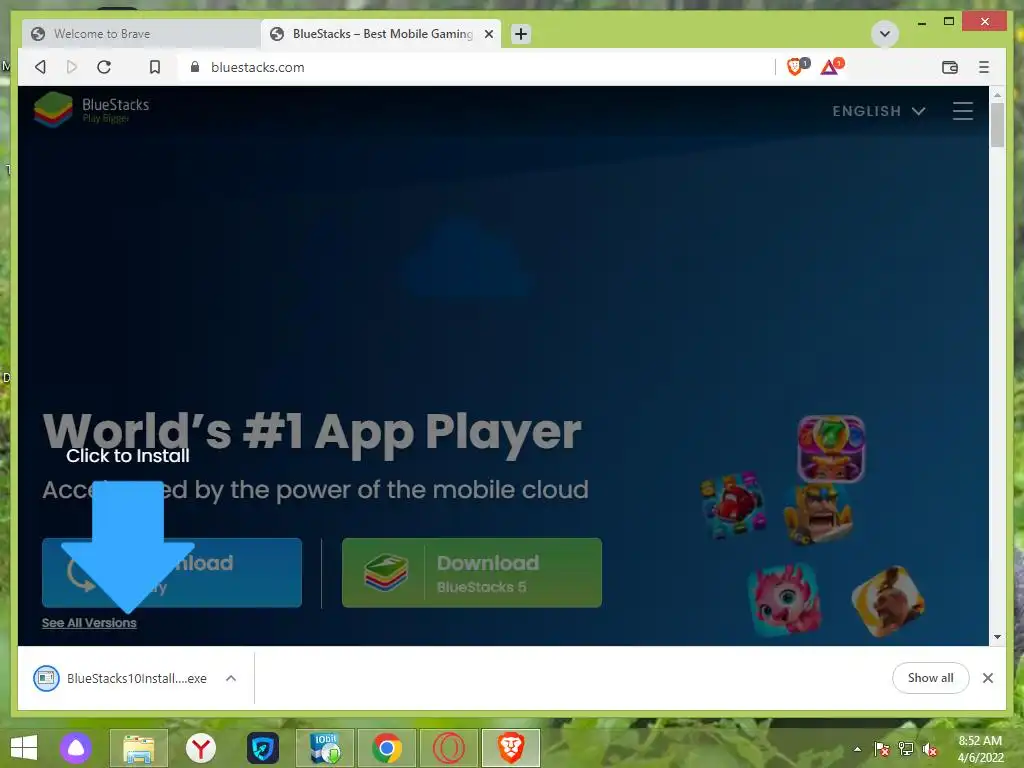
Task: Open the Windows Start button
Action: click(24, 748)
